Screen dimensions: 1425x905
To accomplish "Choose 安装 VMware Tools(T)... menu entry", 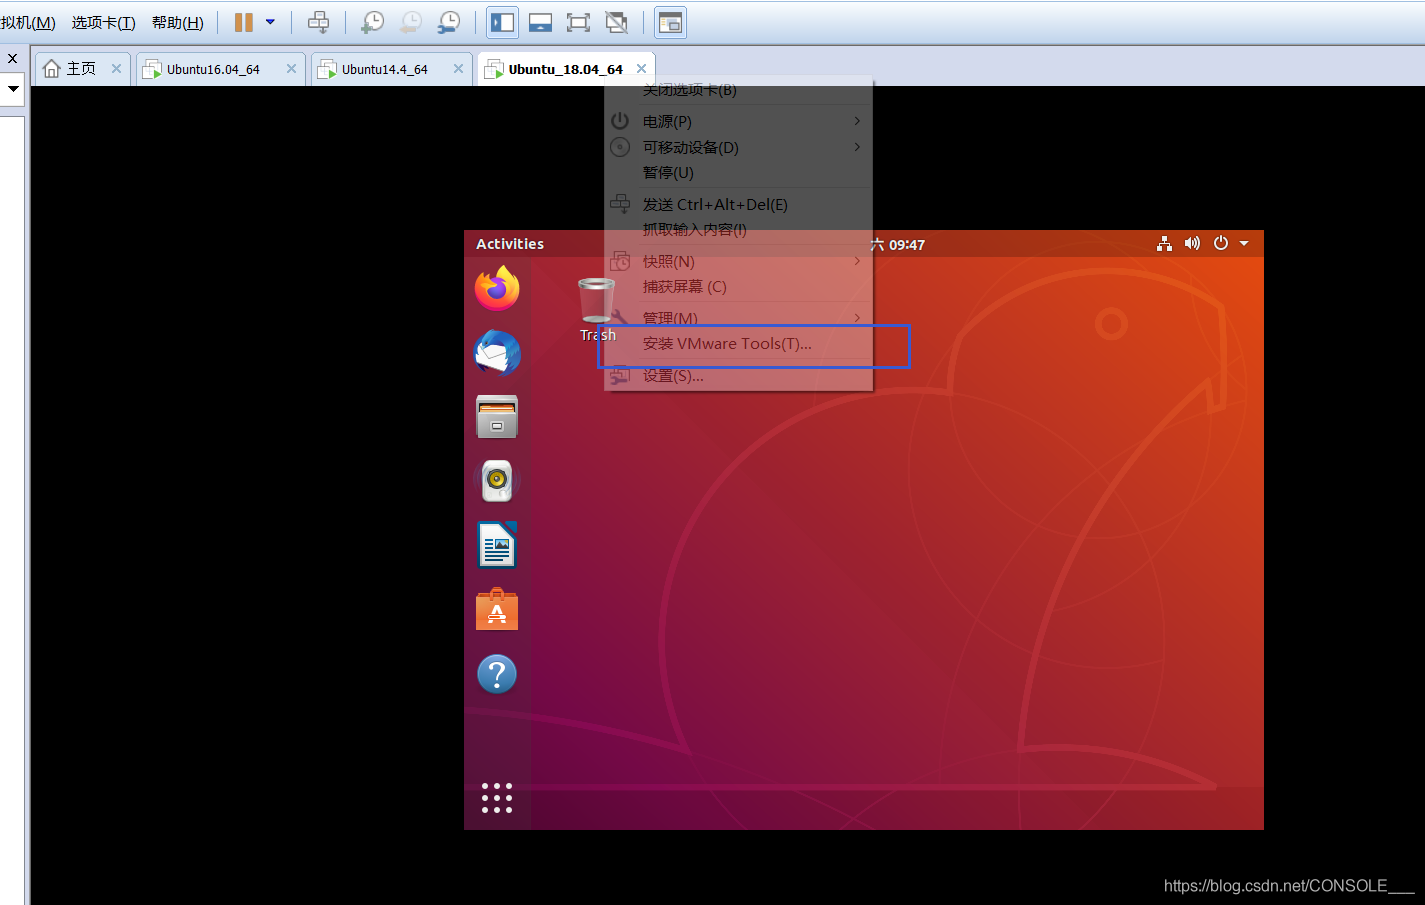I will 738,343.
